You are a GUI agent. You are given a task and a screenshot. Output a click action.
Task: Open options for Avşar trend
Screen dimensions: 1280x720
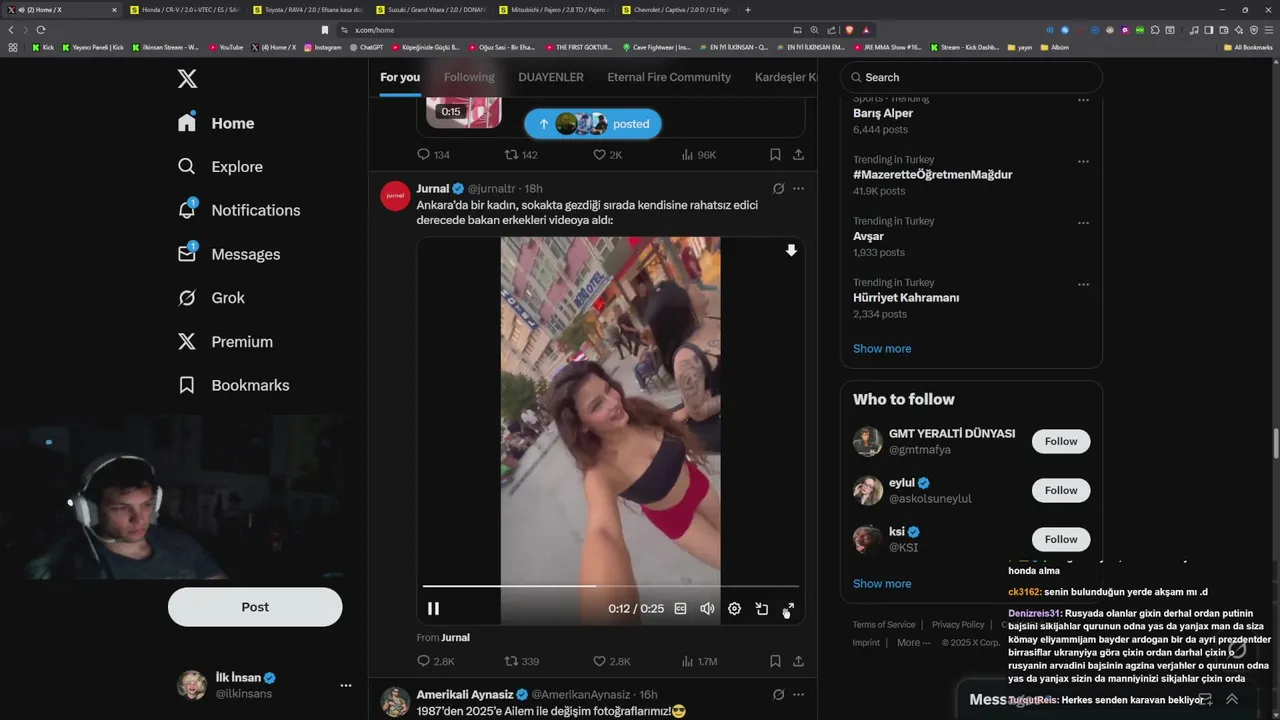click(x=1083, y=223)
